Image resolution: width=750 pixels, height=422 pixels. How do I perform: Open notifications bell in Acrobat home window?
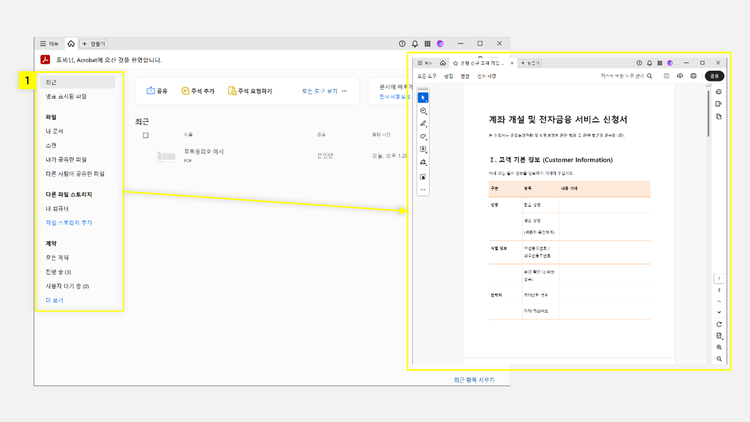(x=415, y=44)
